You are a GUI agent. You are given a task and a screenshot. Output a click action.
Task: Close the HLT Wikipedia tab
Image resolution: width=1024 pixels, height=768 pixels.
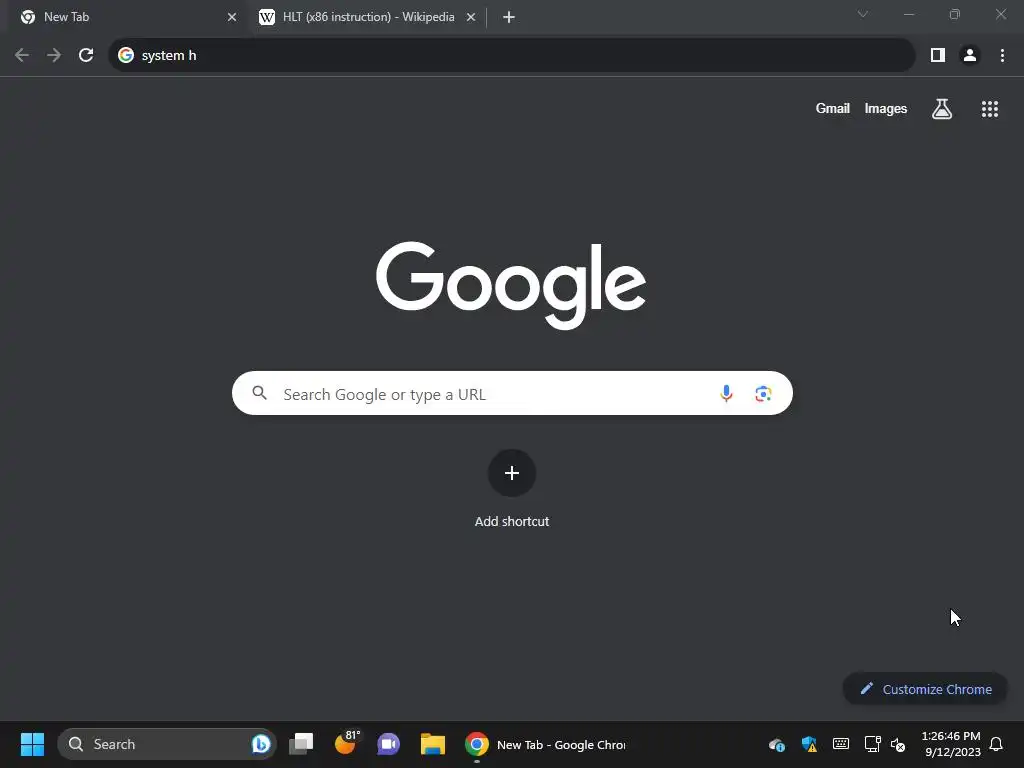[471, 17]
